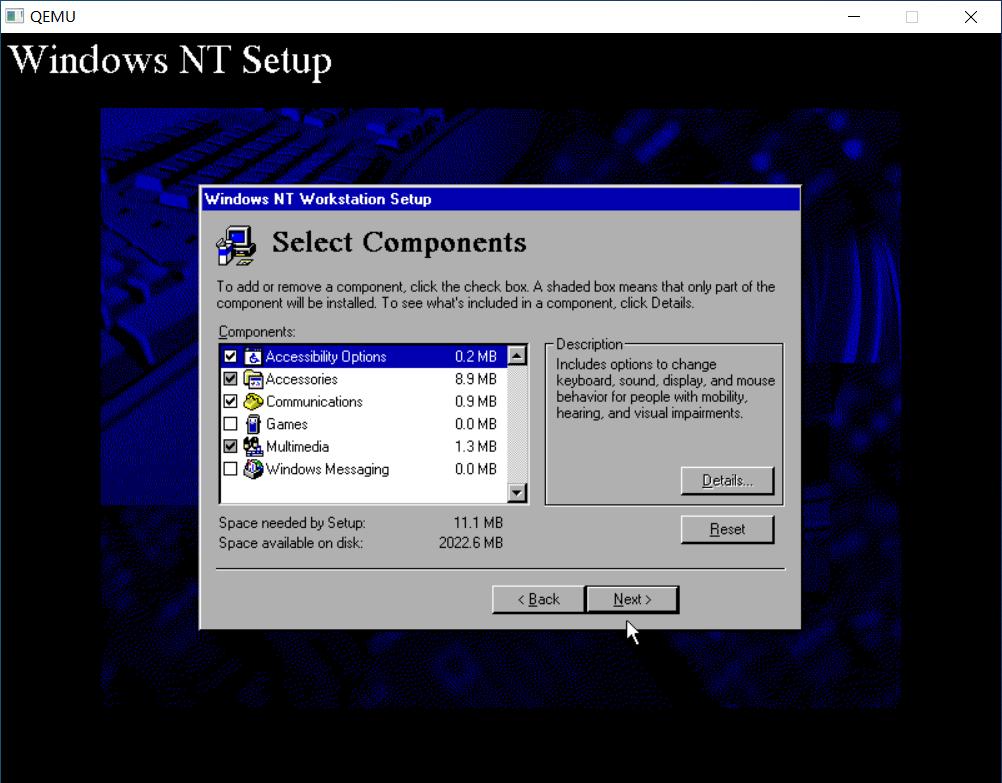Click the scrollbar down arrow
This screenshot has height=783, width=1002.
517,494
